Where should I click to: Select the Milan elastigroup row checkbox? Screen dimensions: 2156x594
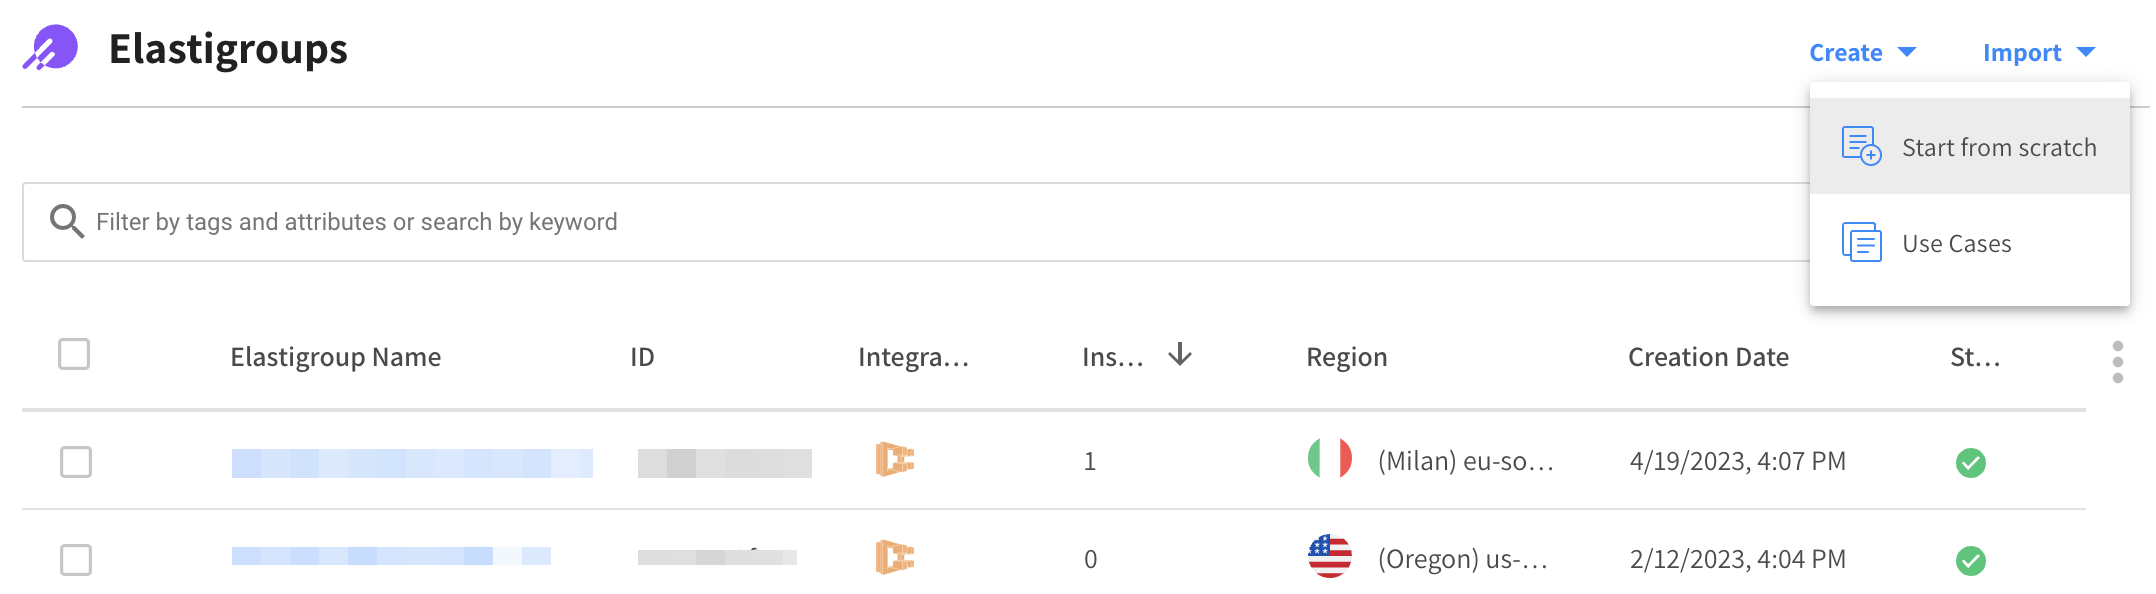click(76, 462)
